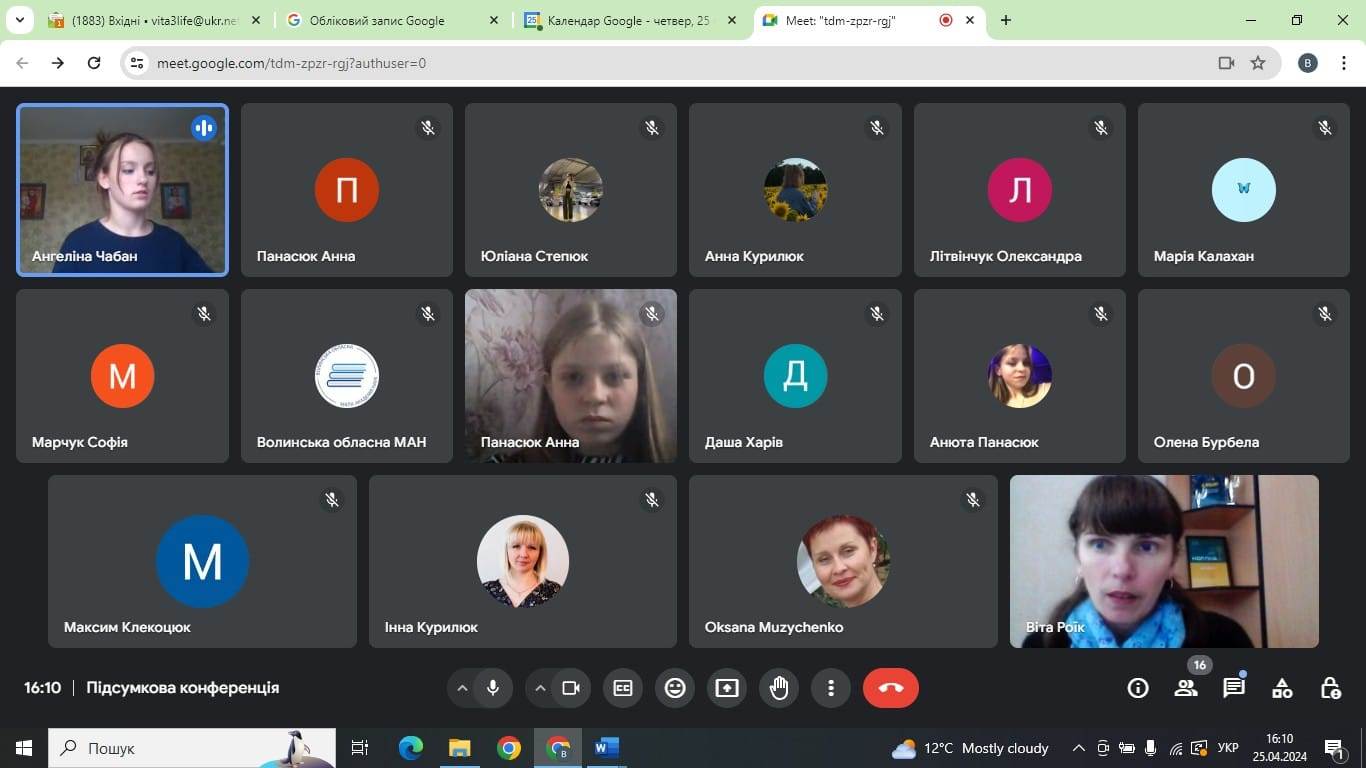This screenshot has height=768, width=1366.
Task: Open the Activities panel icon
Action: pyautogui.click(x=1282, y=688)
